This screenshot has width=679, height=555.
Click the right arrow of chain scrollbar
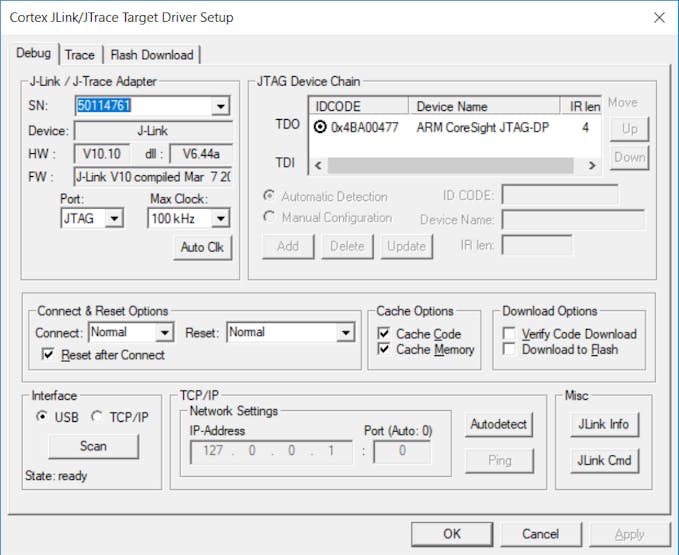(x=592, y=166)
